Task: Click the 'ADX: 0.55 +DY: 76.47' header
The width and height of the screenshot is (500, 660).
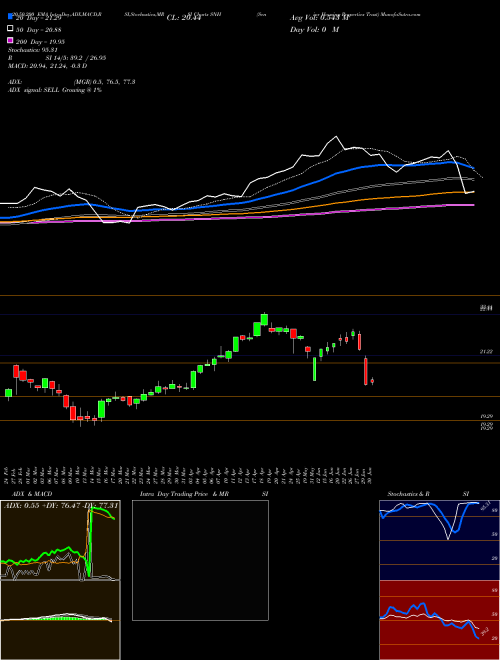Action: click(61, 505)
